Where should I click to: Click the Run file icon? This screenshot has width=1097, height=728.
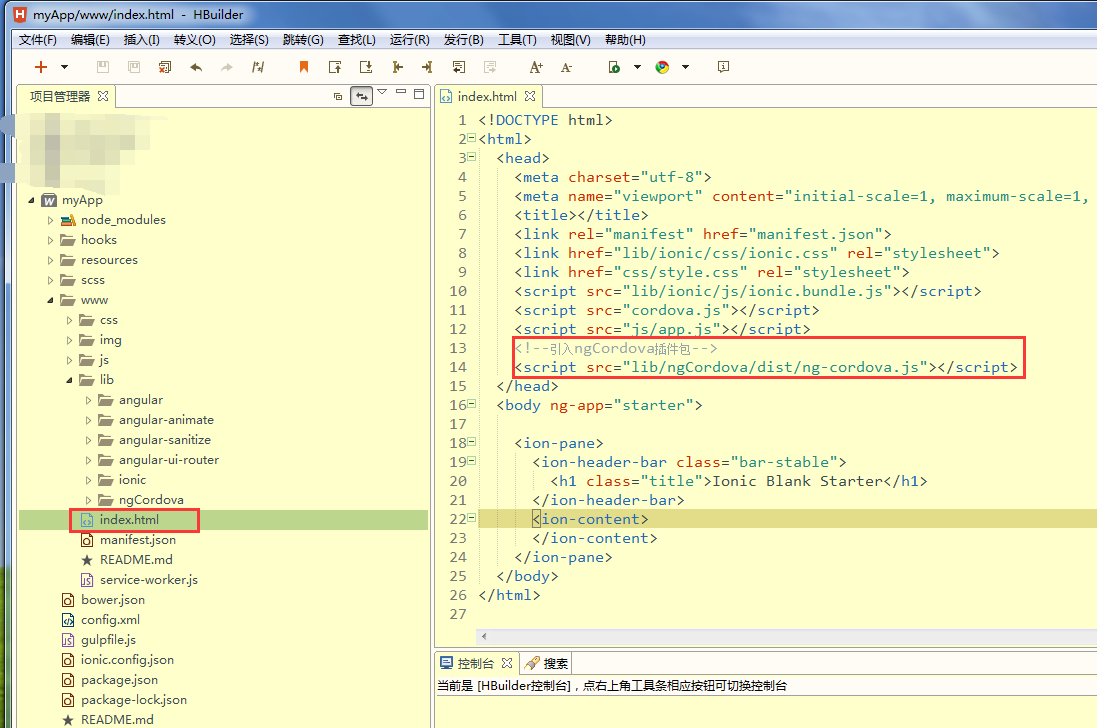click(614, 67)
